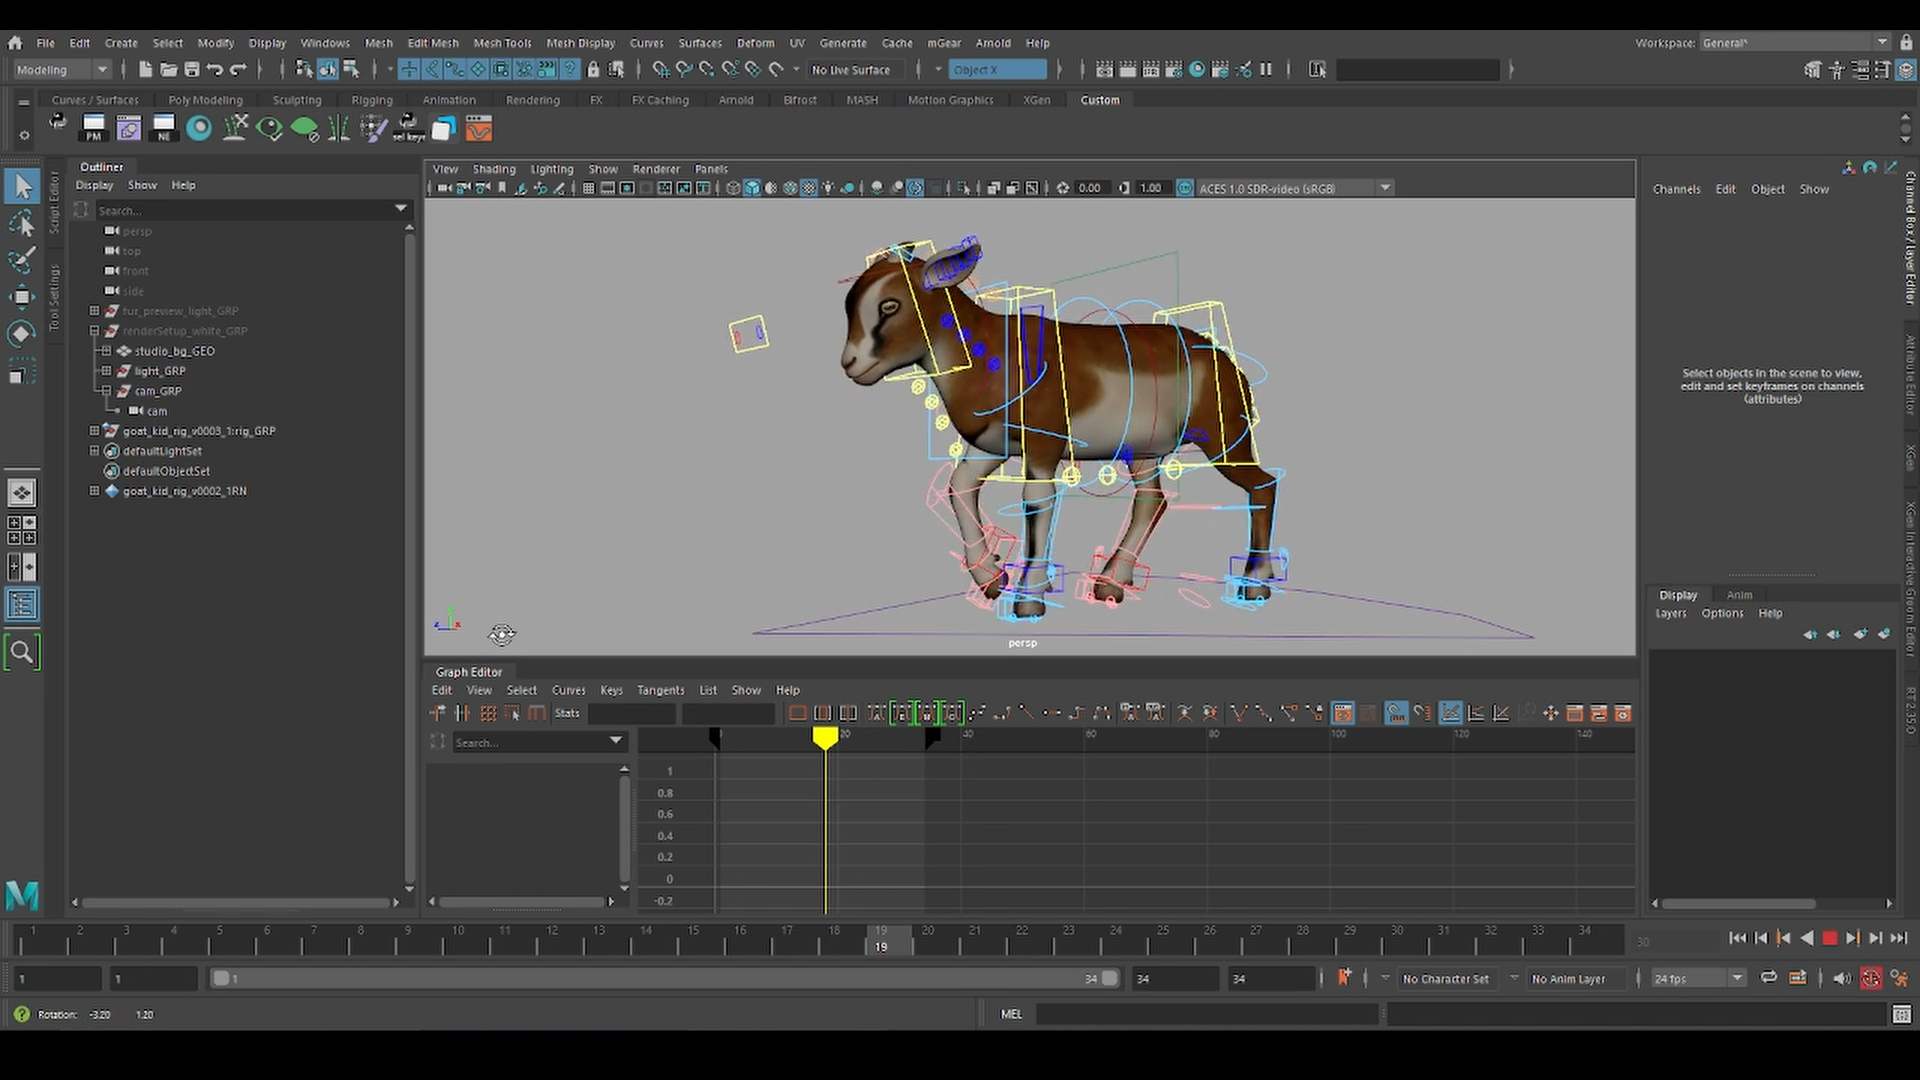This screenshot has height=1080, width=1920.
Task: Open the Graph Editor Tangents menu
Action: point(660,690)
